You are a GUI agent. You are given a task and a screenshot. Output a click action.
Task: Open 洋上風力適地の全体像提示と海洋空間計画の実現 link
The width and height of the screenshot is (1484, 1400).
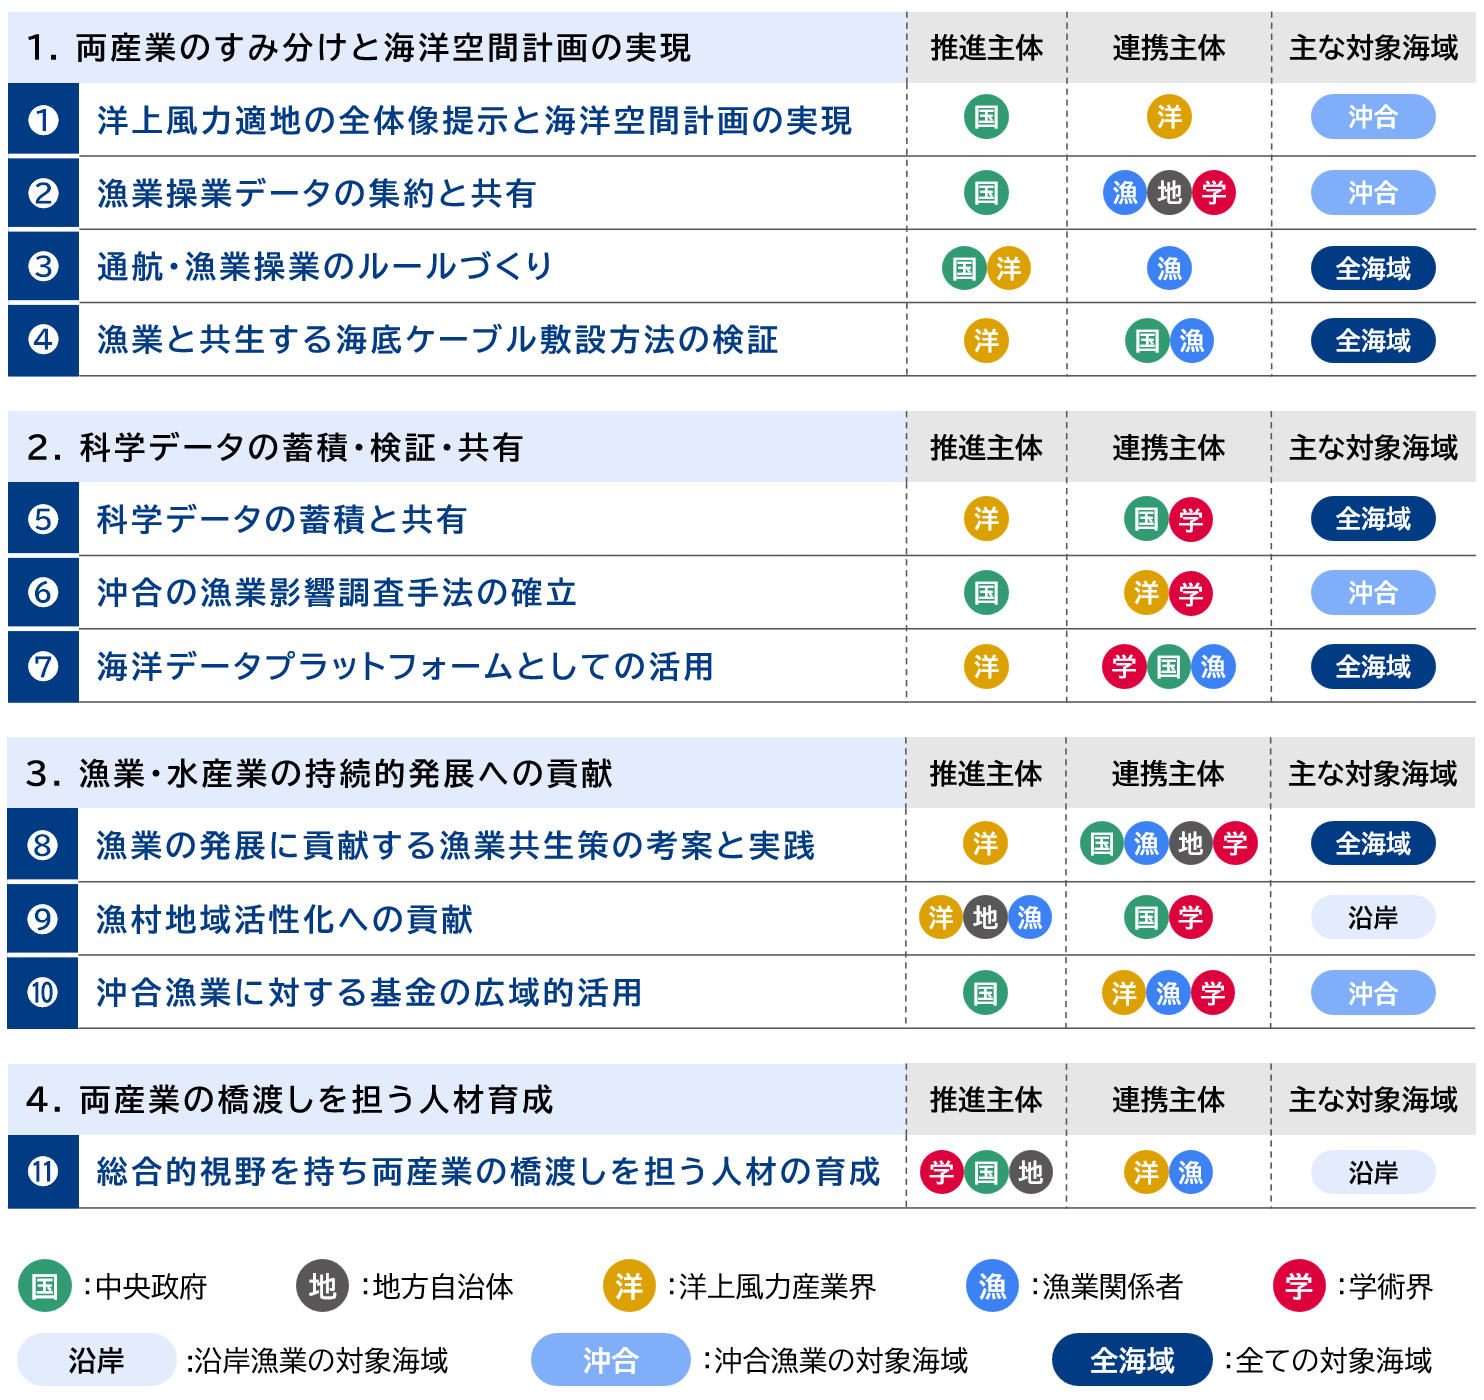tap(474, 121)
